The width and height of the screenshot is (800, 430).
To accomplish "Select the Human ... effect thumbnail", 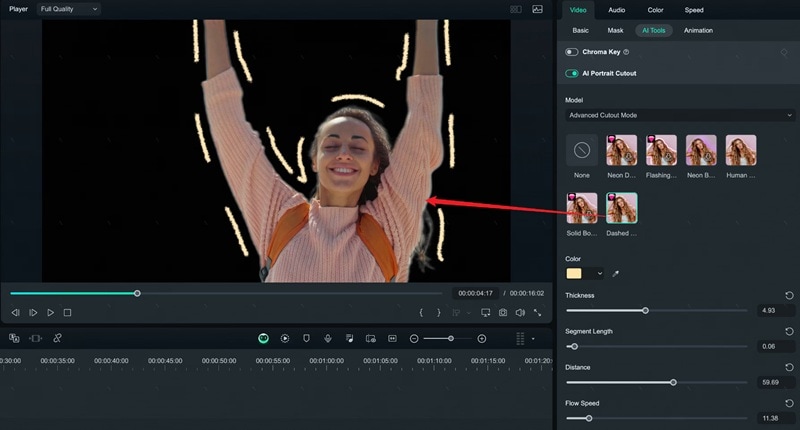I will (741, 150).
